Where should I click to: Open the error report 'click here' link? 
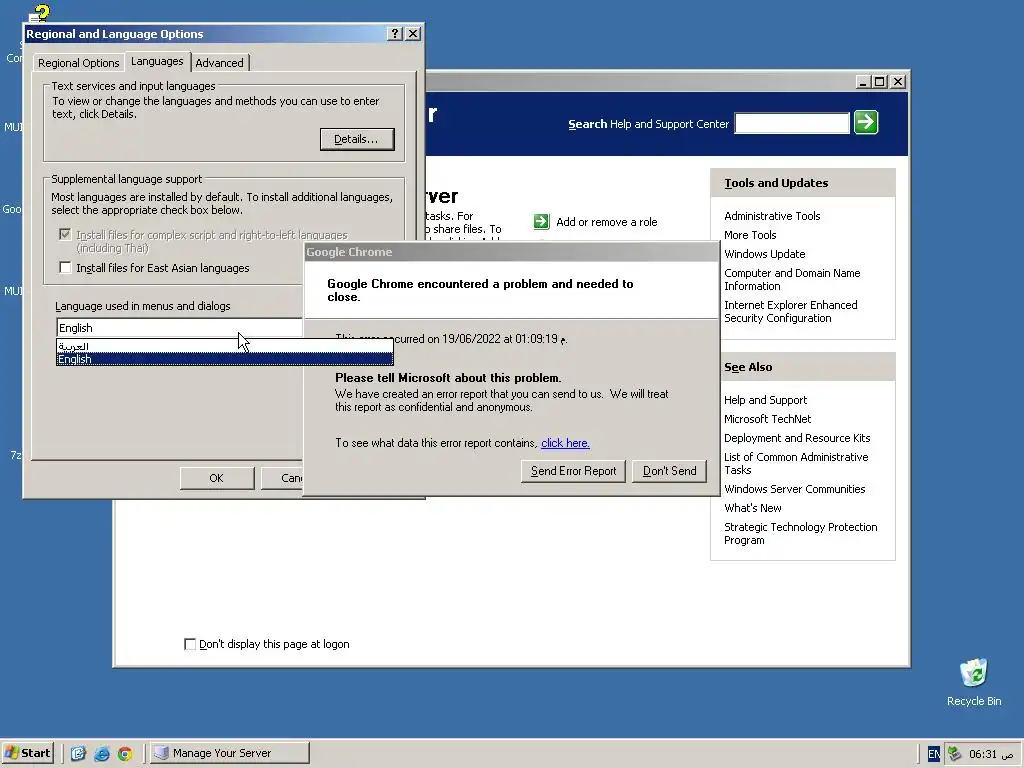[x=566, y=443]
